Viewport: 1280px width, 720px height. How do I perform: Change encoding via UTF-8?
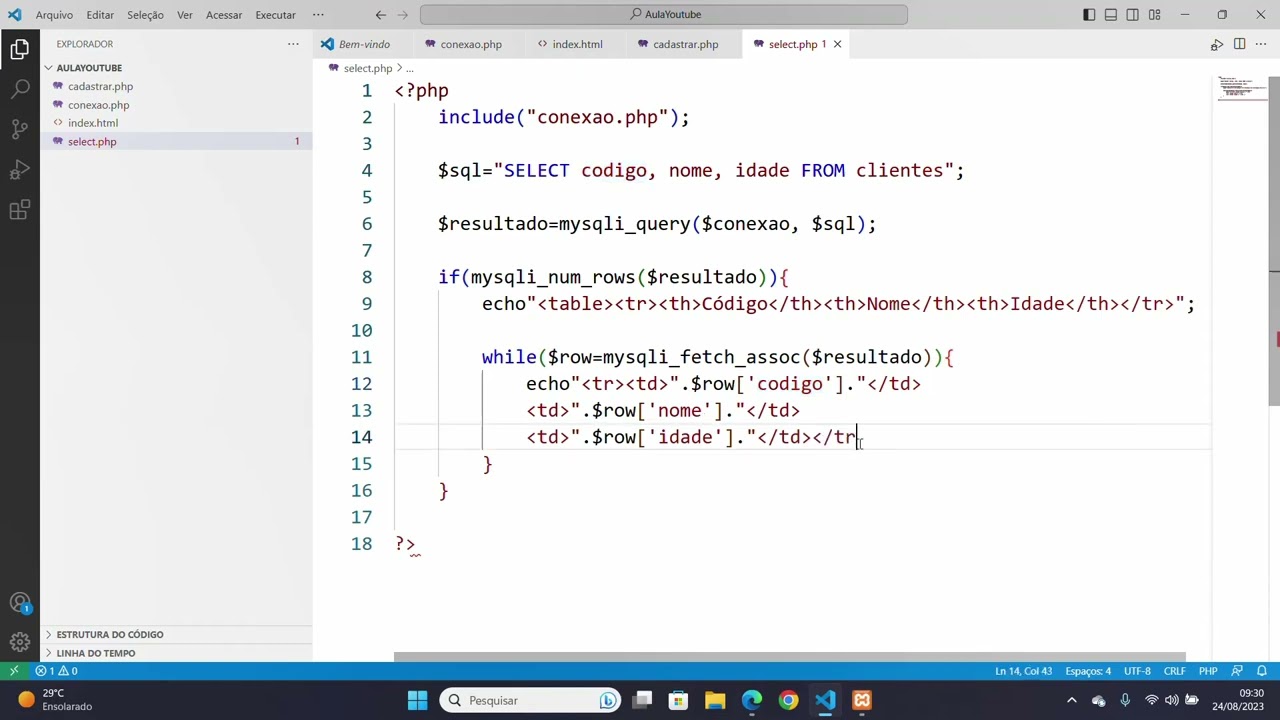point(1137,671)
